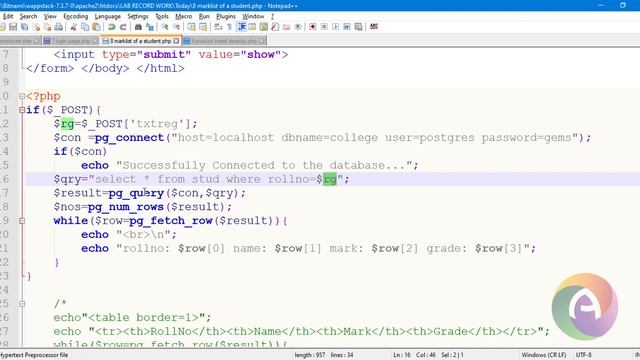This screenshot has width=640, height=360.
Task: Undo the last edit with the green arrow
Action: (111, 27)
